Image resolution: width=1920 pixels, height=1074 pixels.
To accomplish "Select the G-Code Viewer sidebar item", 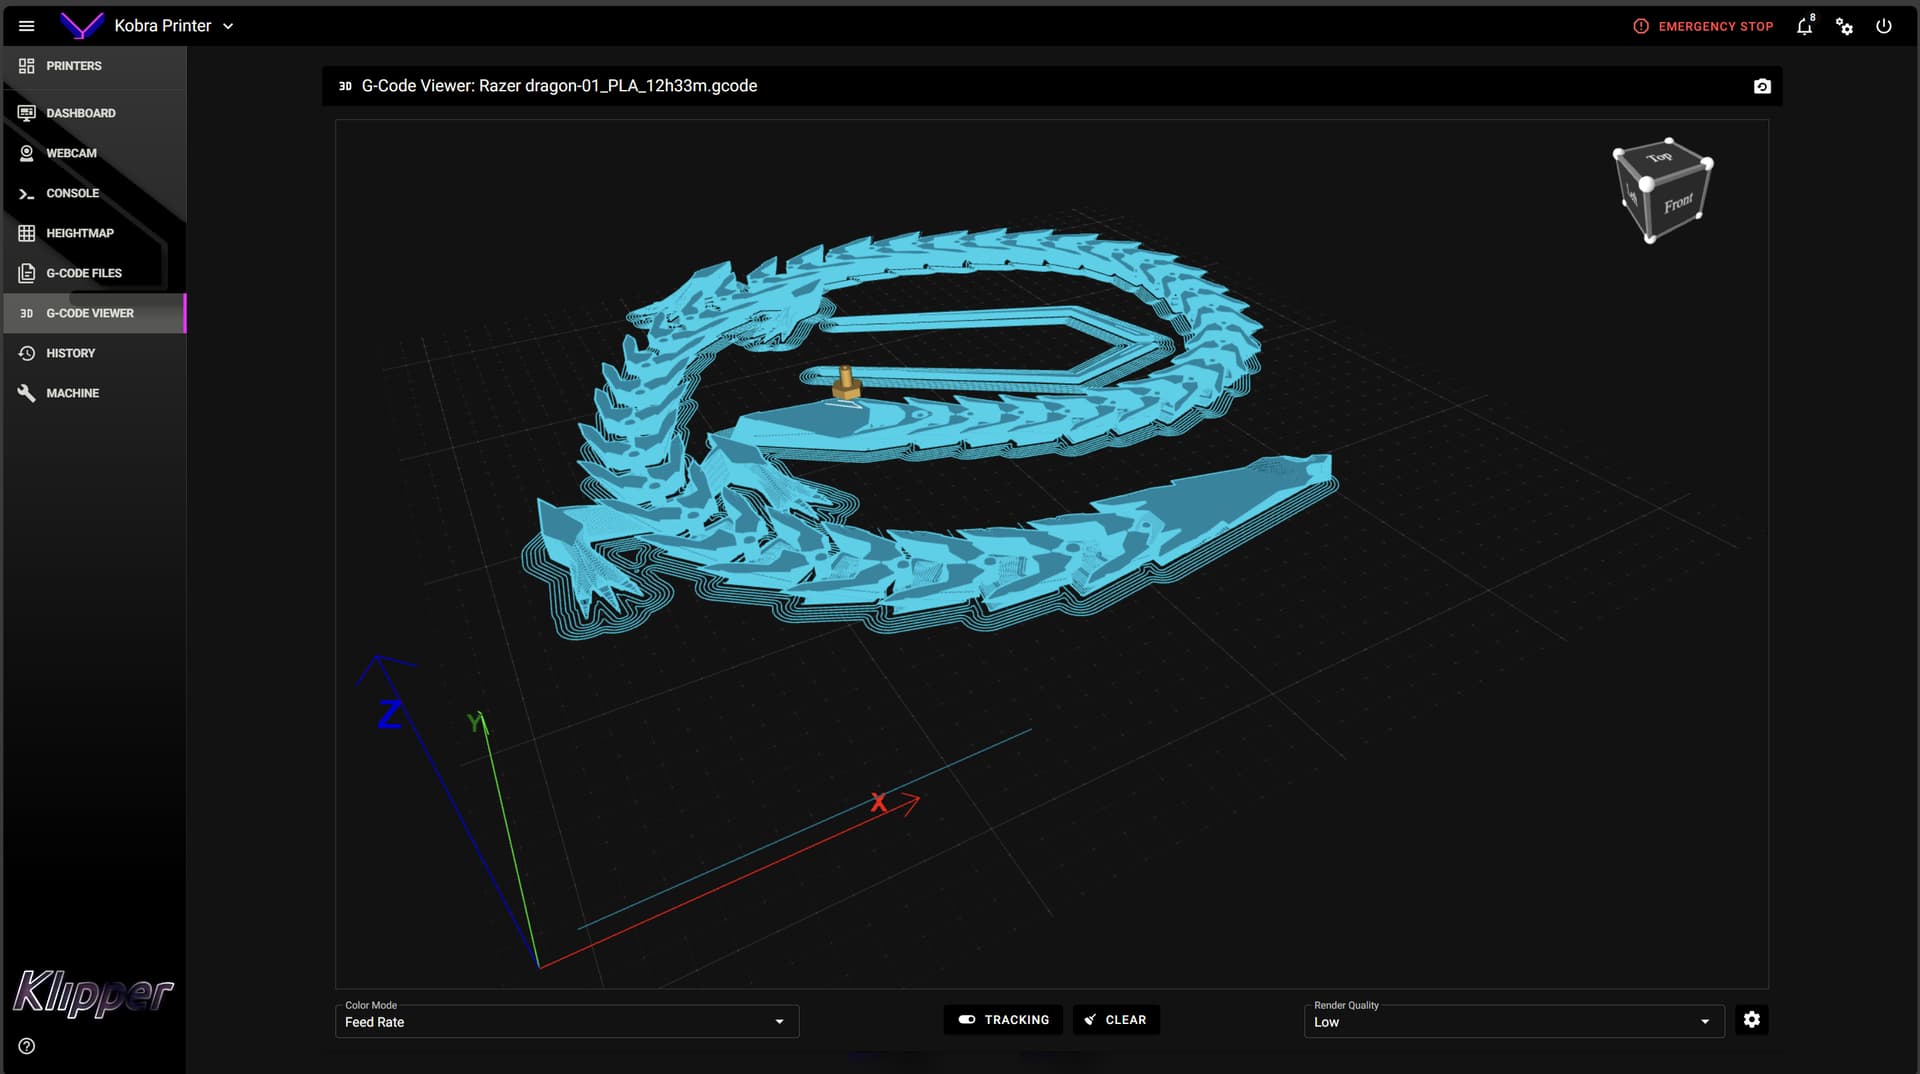I will pyautogui.click(x=94, y=313).
